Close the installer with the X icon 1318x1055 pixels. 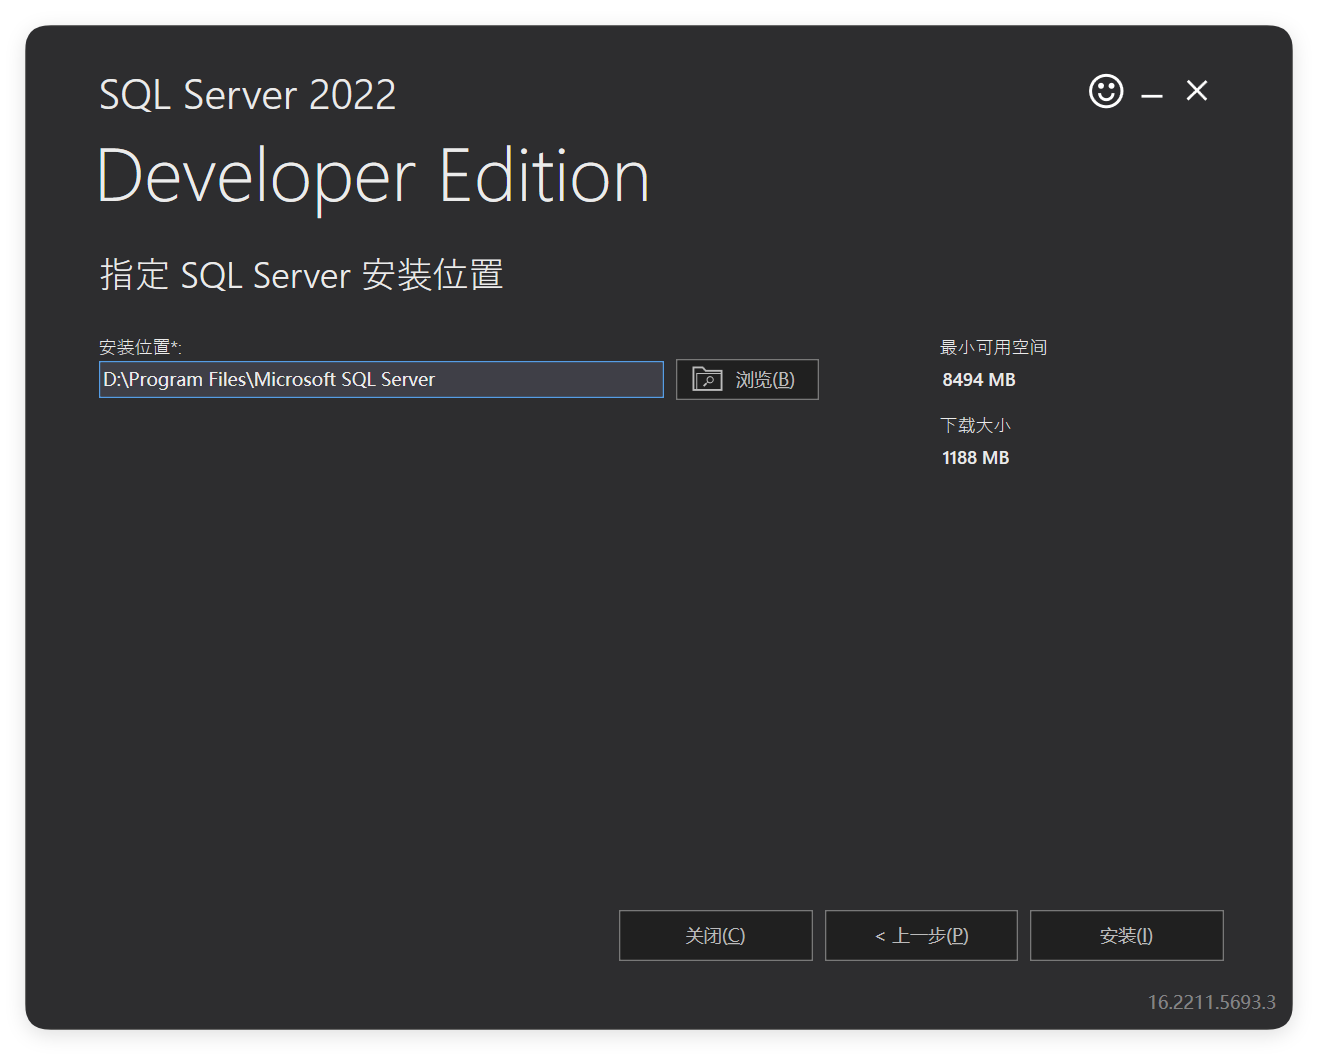[1197, 91]
